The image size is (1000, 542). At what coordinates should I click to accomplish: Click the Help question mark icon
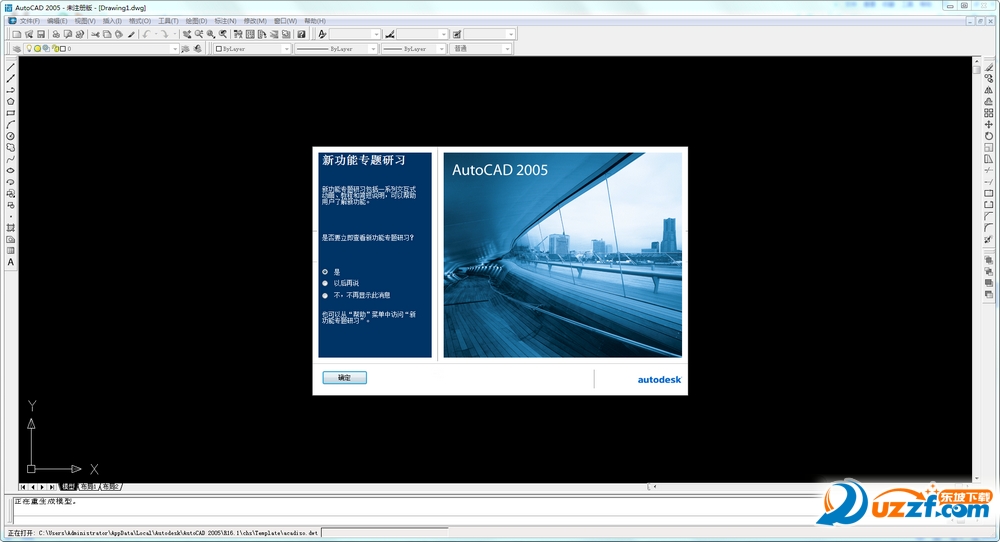302,34
